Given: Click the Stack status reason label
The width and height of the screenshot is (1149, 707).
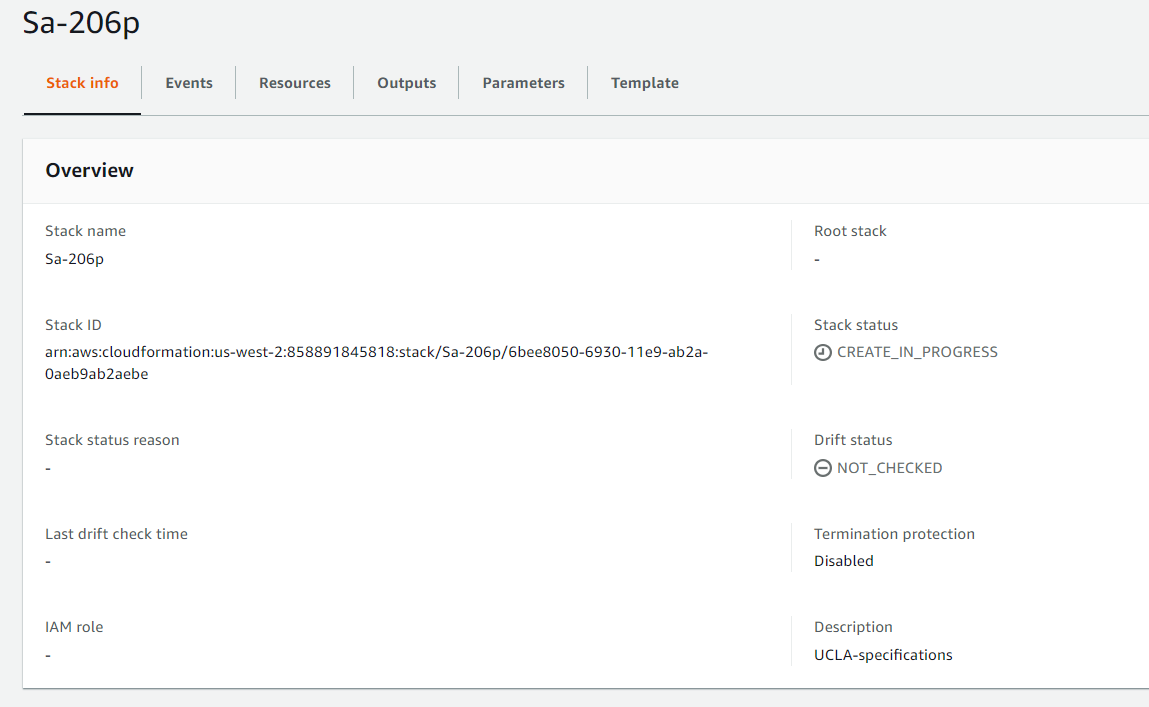Looking at the screenshot, I should 112,440.
